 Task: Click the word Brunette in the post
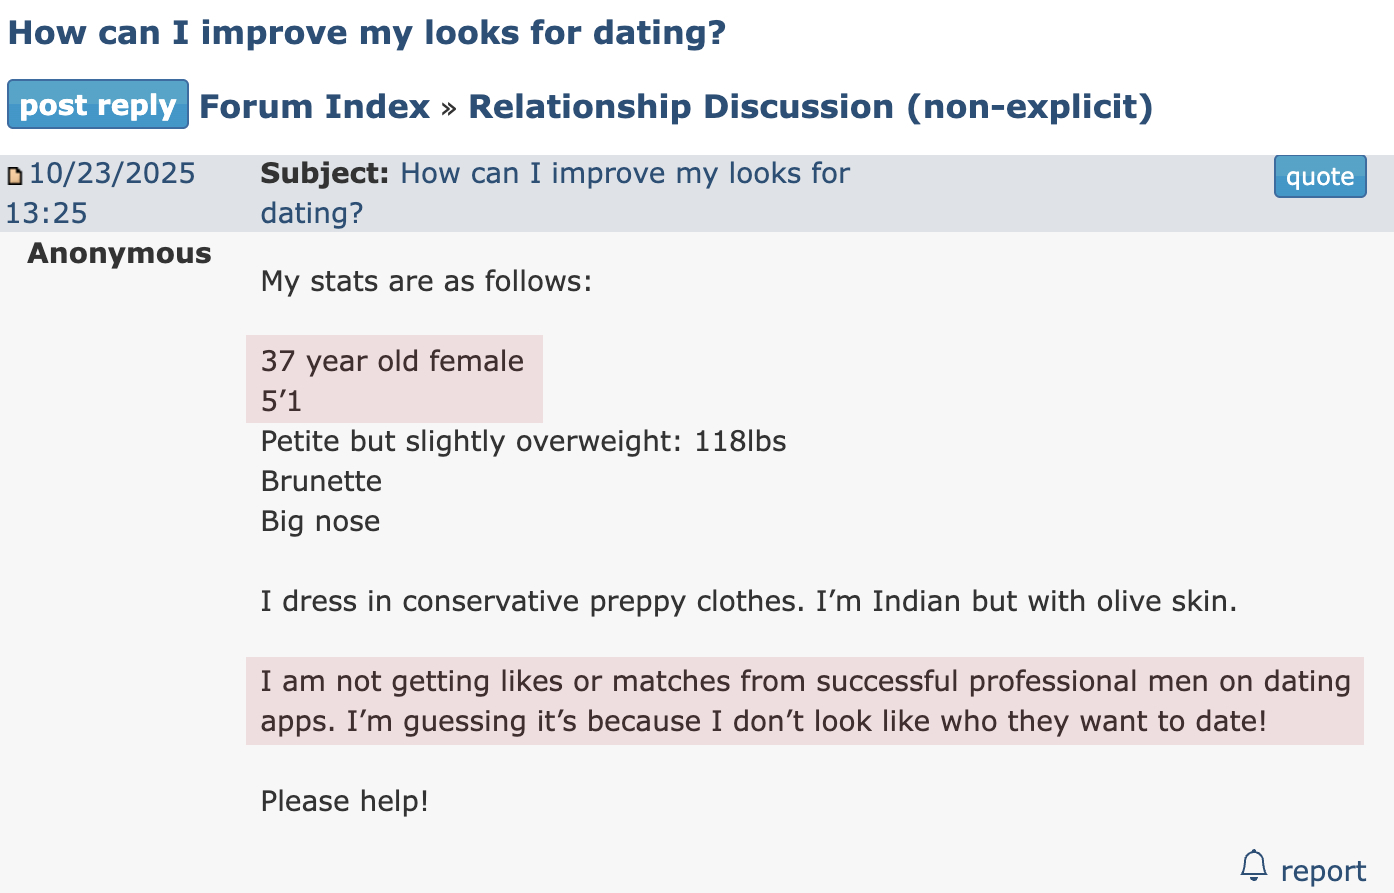click(x=321, y=481)
